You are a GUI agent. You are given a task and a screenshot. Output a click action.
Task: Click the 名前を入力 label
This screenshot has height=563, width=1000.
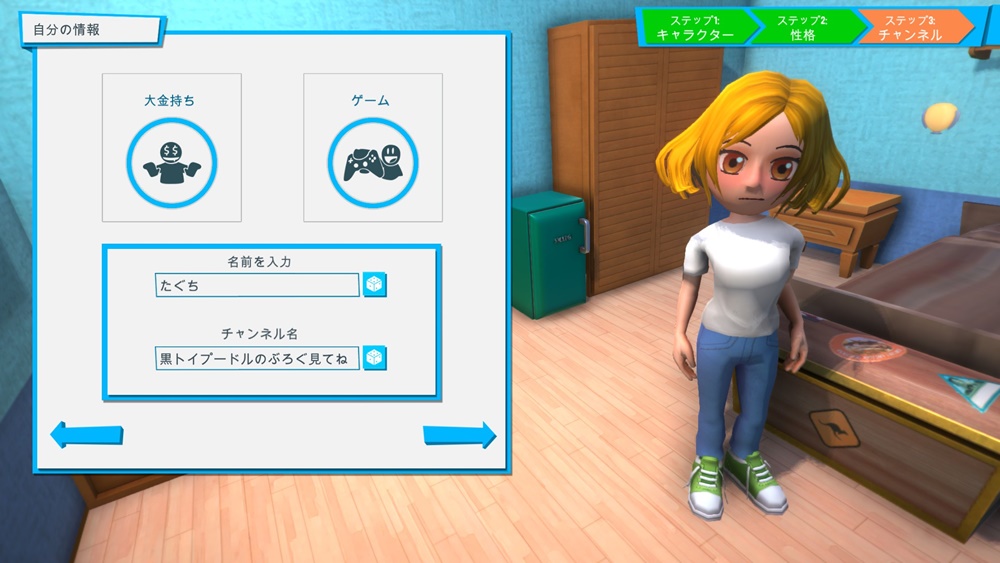click(260, 261)
